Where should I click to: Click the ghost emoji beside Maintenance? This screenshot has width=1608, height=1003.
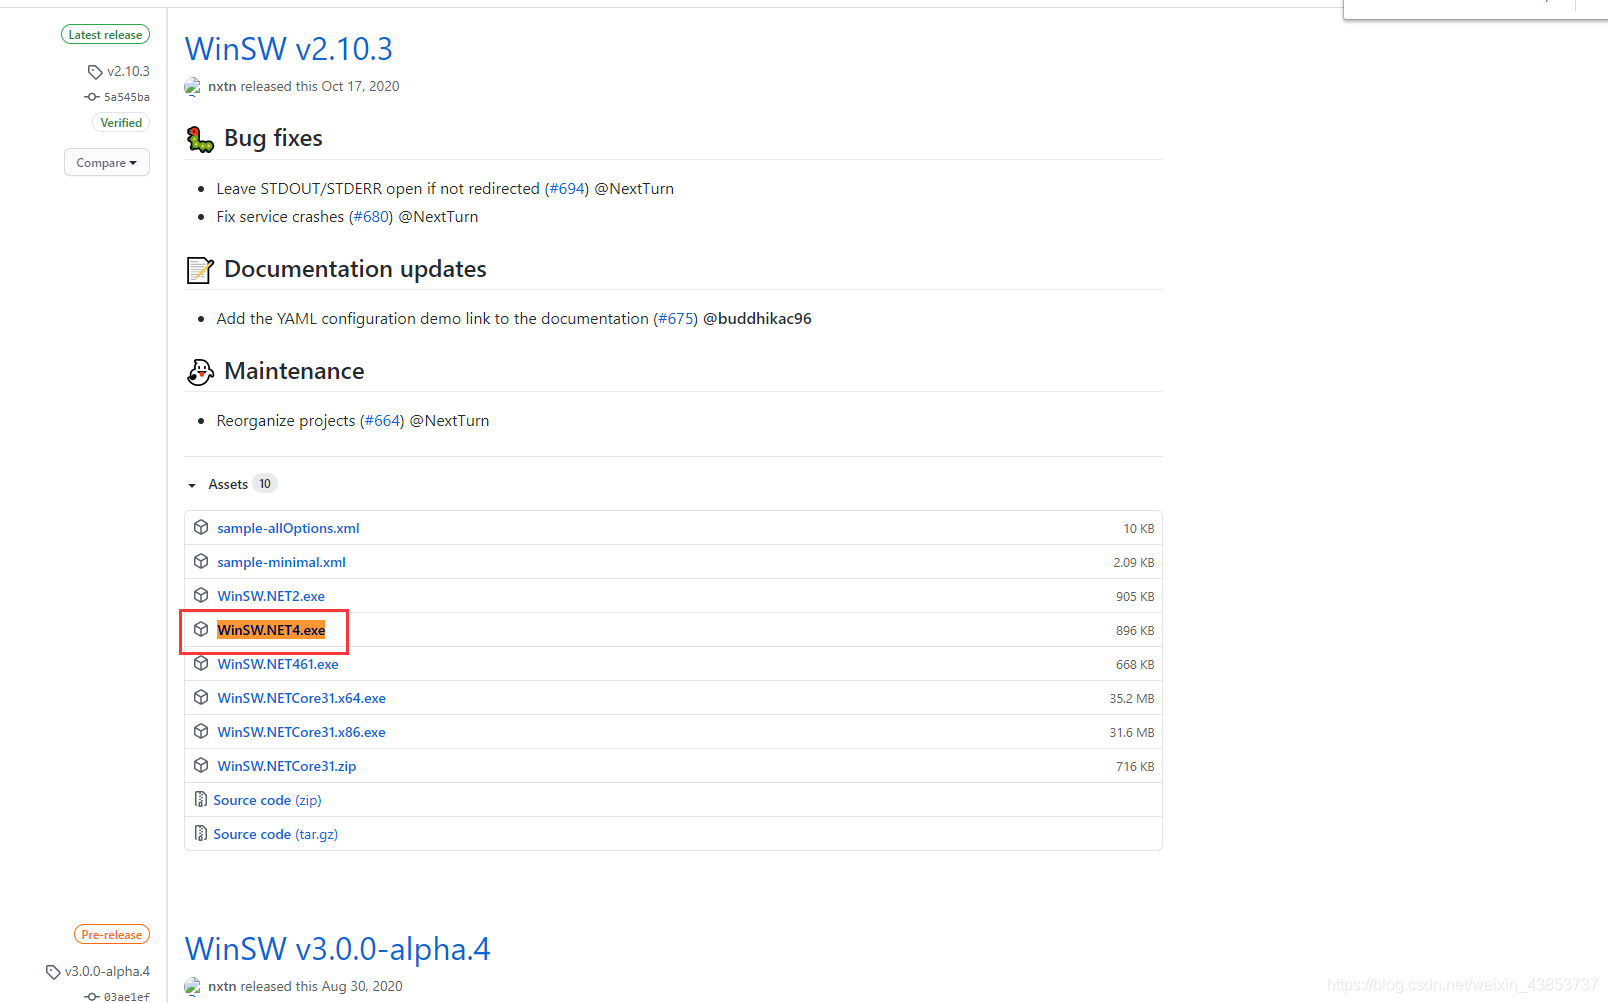click(200, 372)
